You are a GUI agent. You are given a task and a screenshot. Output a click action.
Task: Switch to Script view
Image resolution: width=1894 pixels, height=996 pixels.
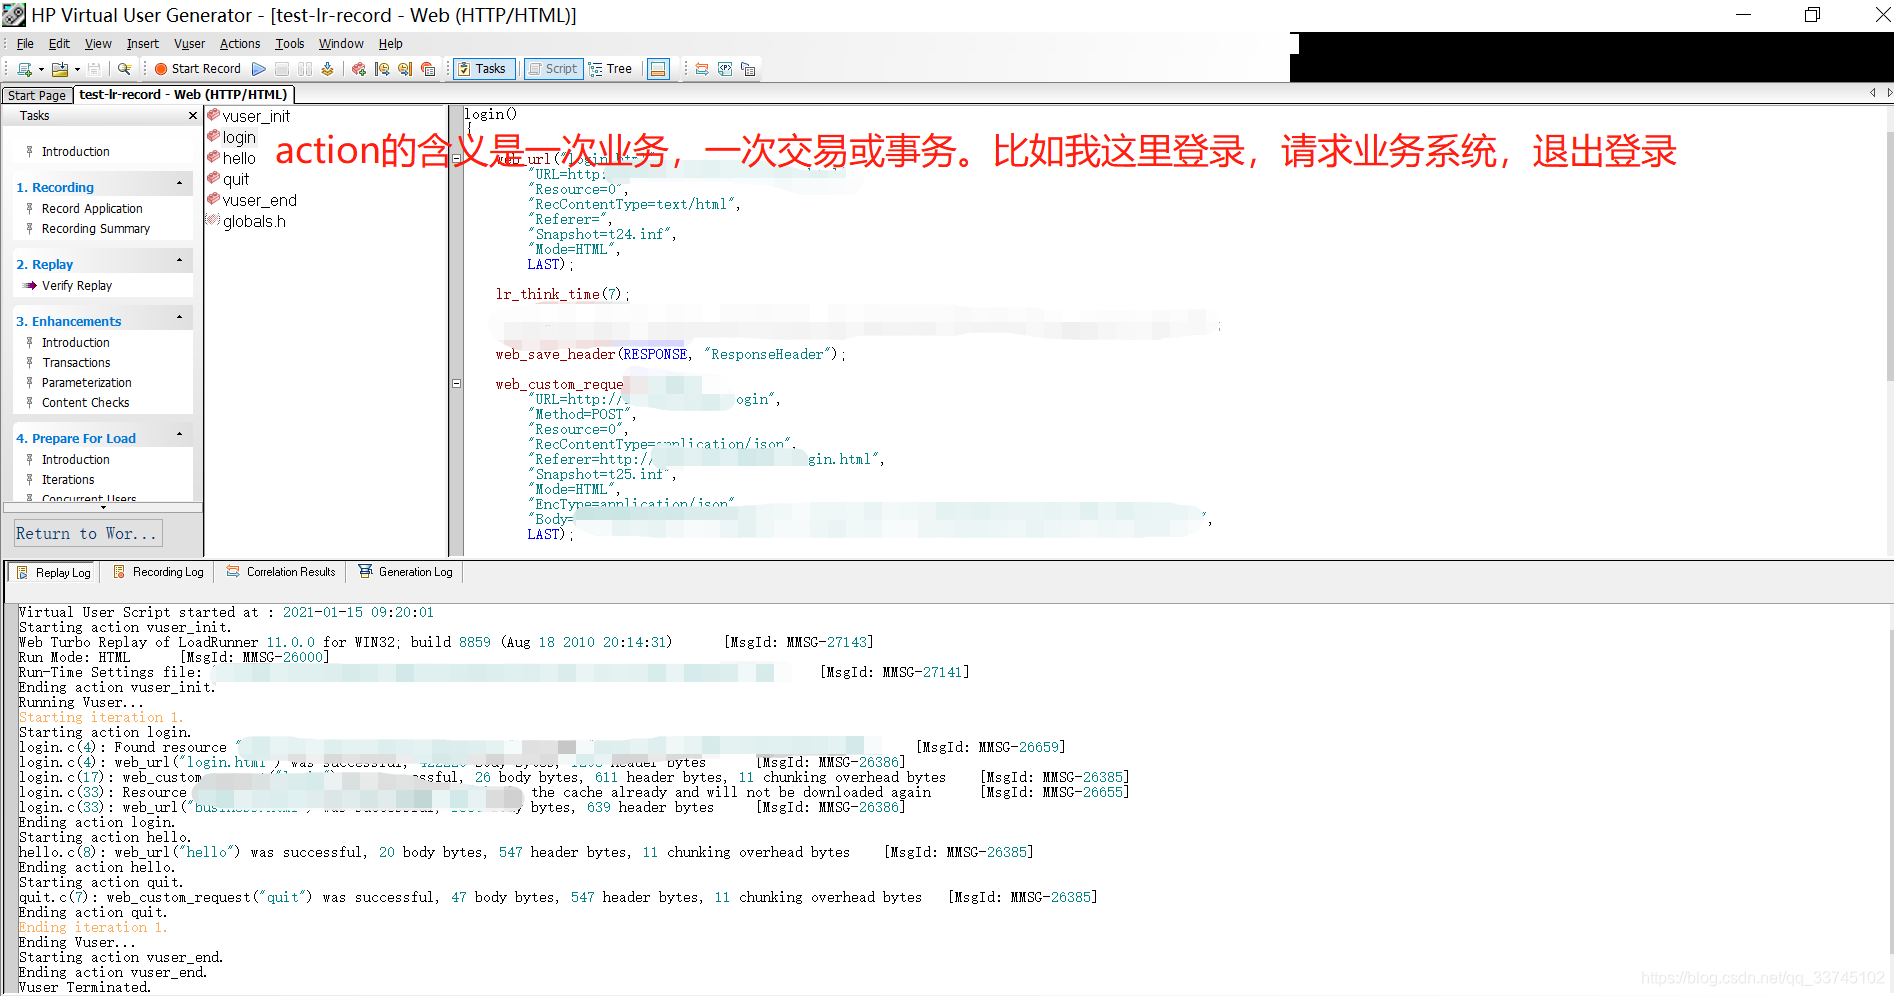tap(553, 69)
